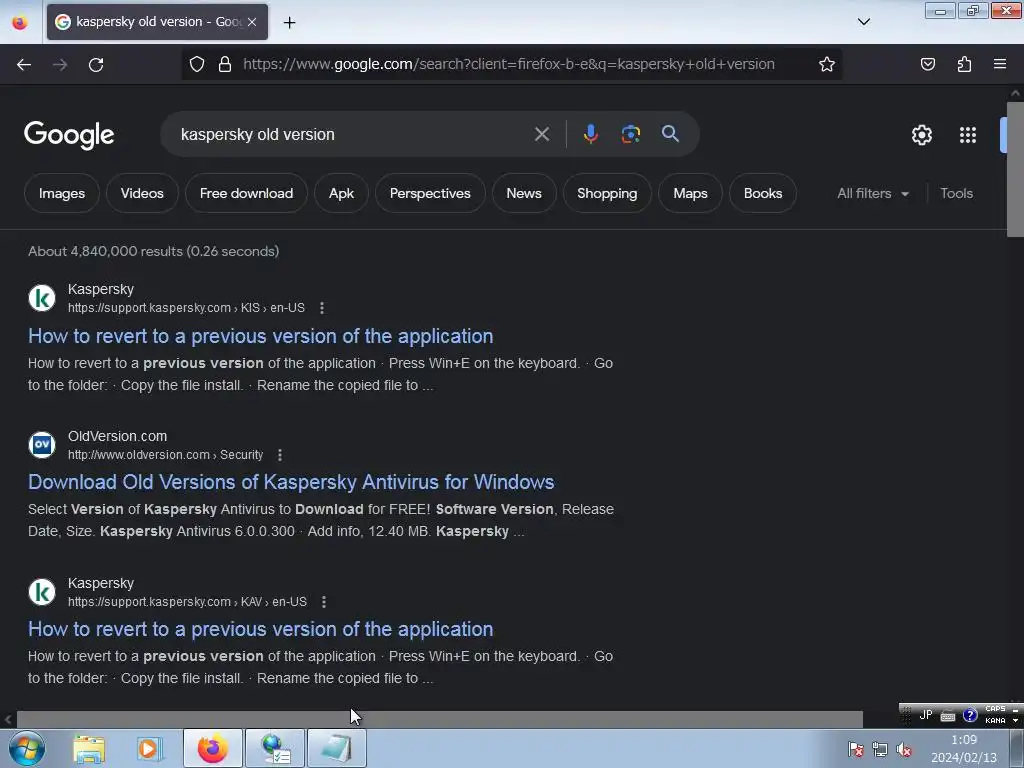Screen dimensions: 1024x768
Task: Open the KAV 'How to revert' result
Action: [x=261, y=629]
